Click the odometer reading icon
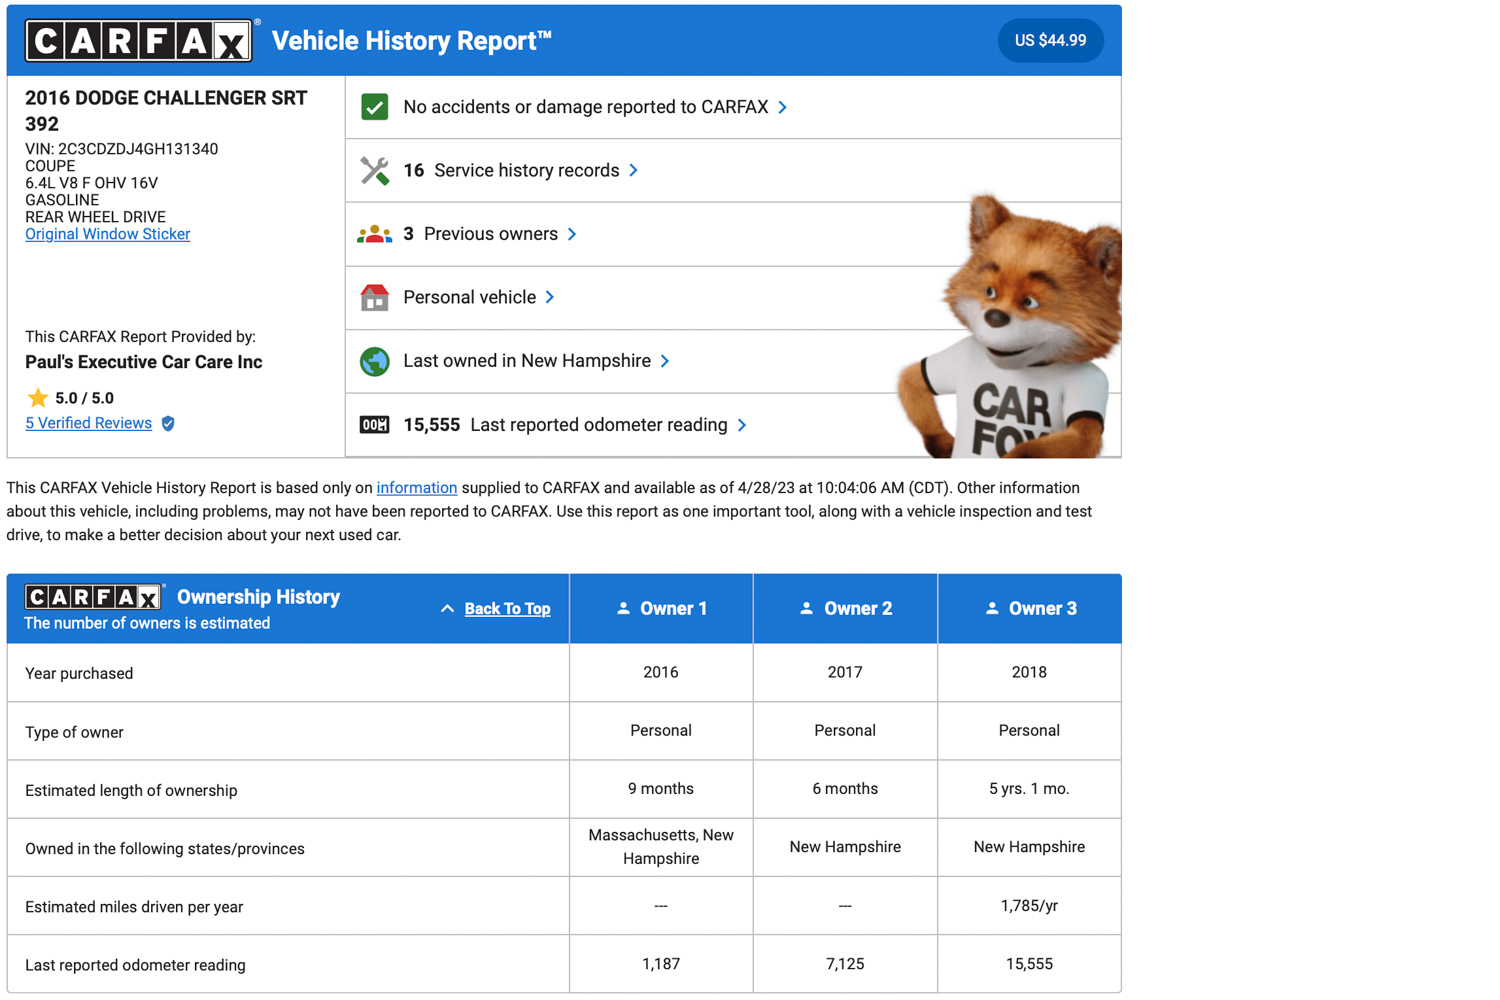This screenshot has height=1000, width=1500. pos(375,425)
